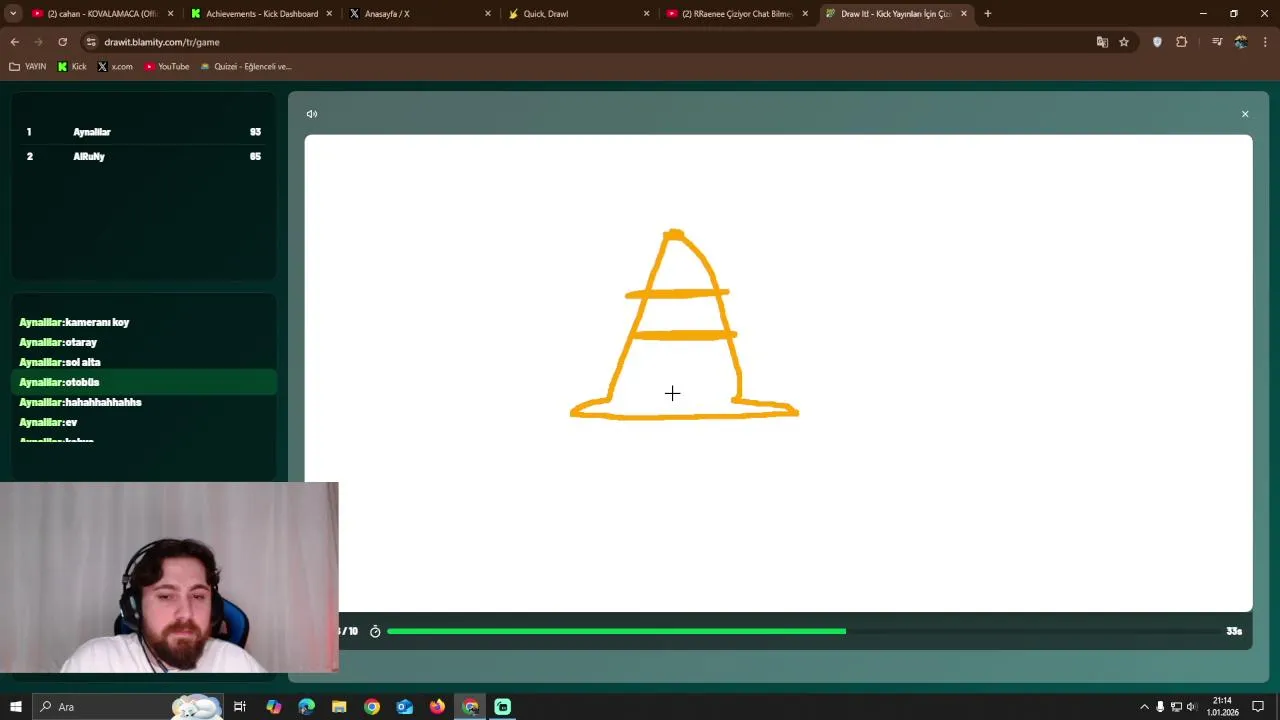The width and height of the screenshot is (1280, 720).
Task: Switch to Achievements Kick Dashboard tab
Action: [261, 14]
